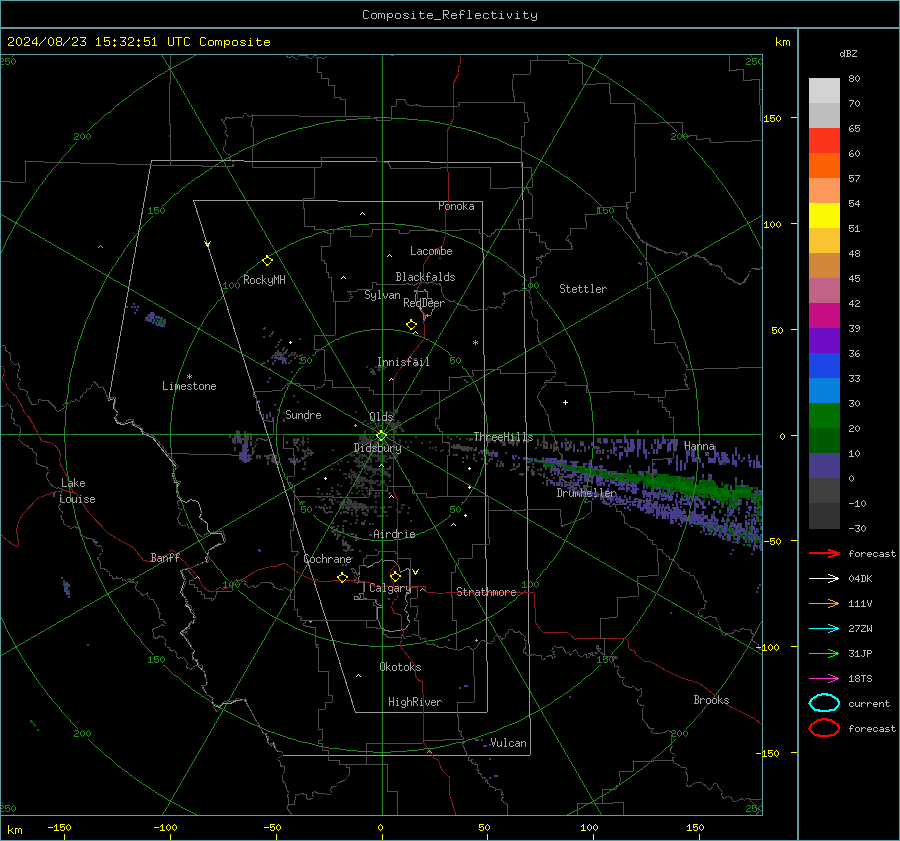Select the yellow diamond marker above RedDeer
This screenshot has width=900, height=841.
coord(411,325)
